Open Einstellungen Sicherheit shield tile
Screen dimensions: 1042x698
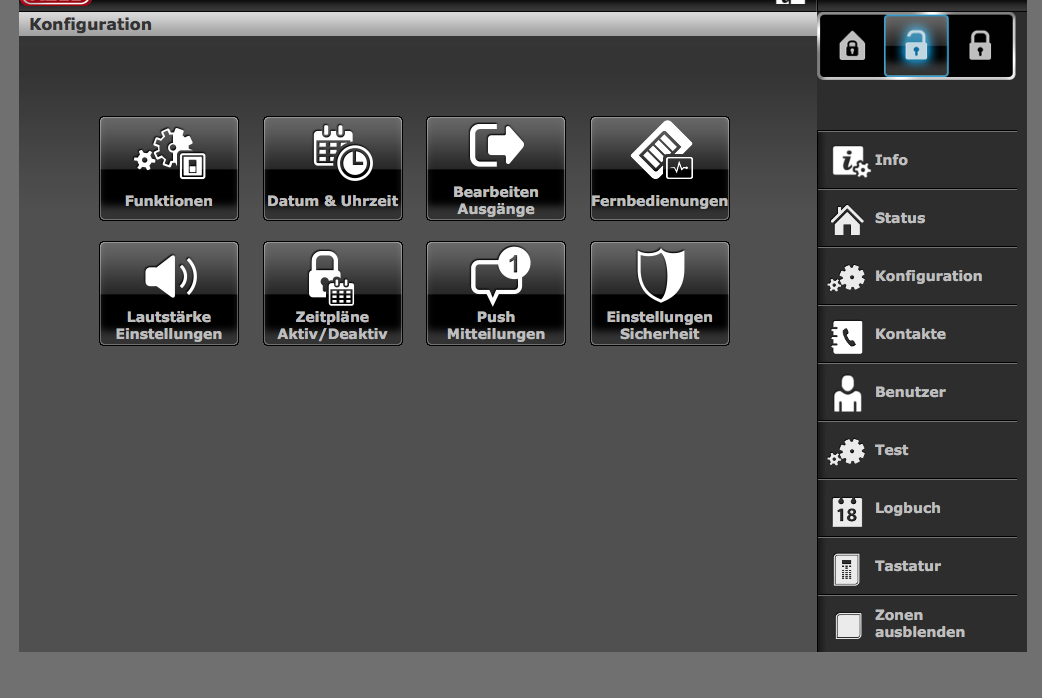click(x=660, y=293)
